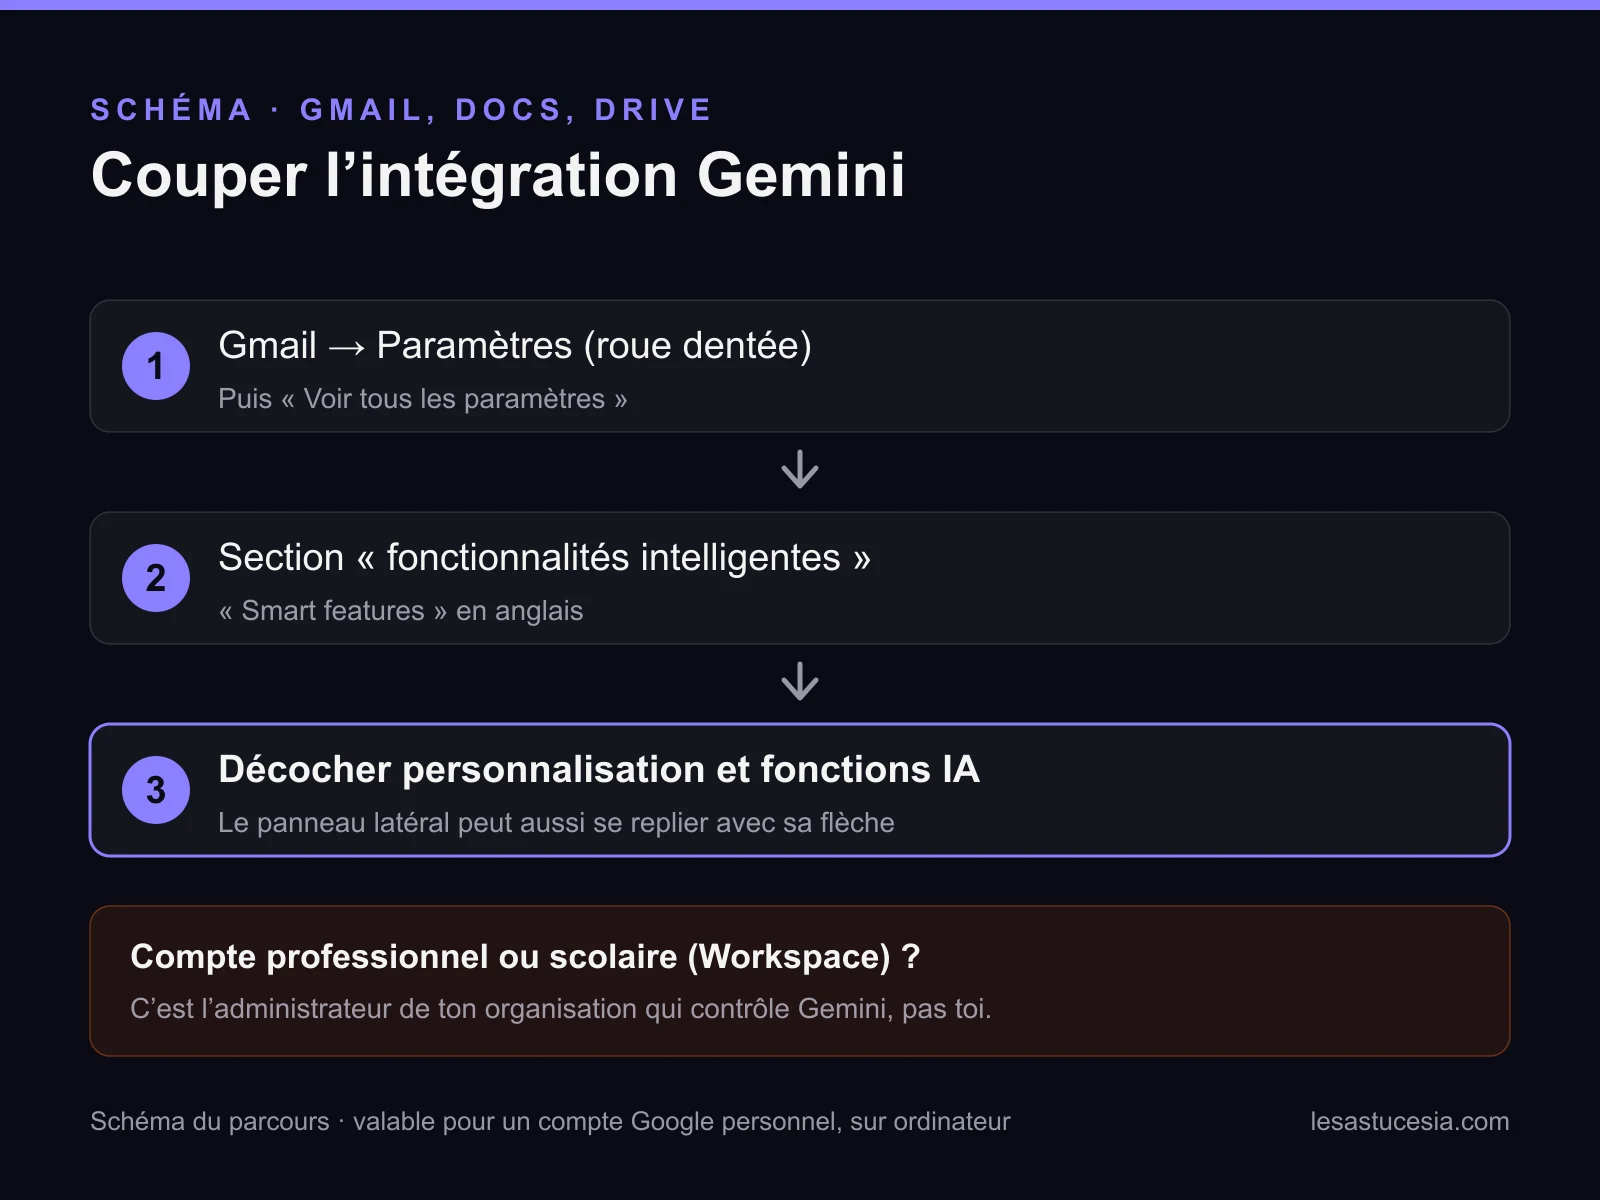This screenshot has width=1600, height=1200.
Task: Select the "C’est l’administrateur de ton organisation" sentence
Action: [561, 1009]
